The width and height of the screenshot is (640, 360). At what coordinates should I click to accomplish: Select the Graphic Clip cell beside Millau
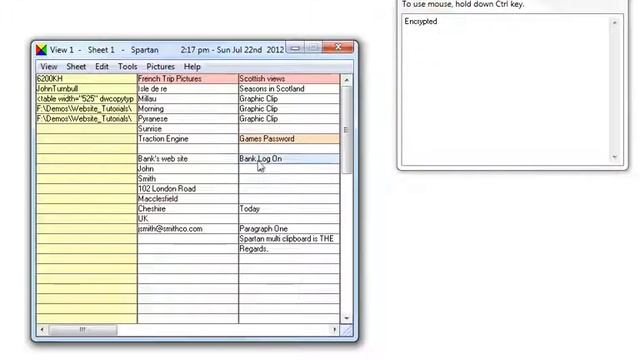point(289,99)
